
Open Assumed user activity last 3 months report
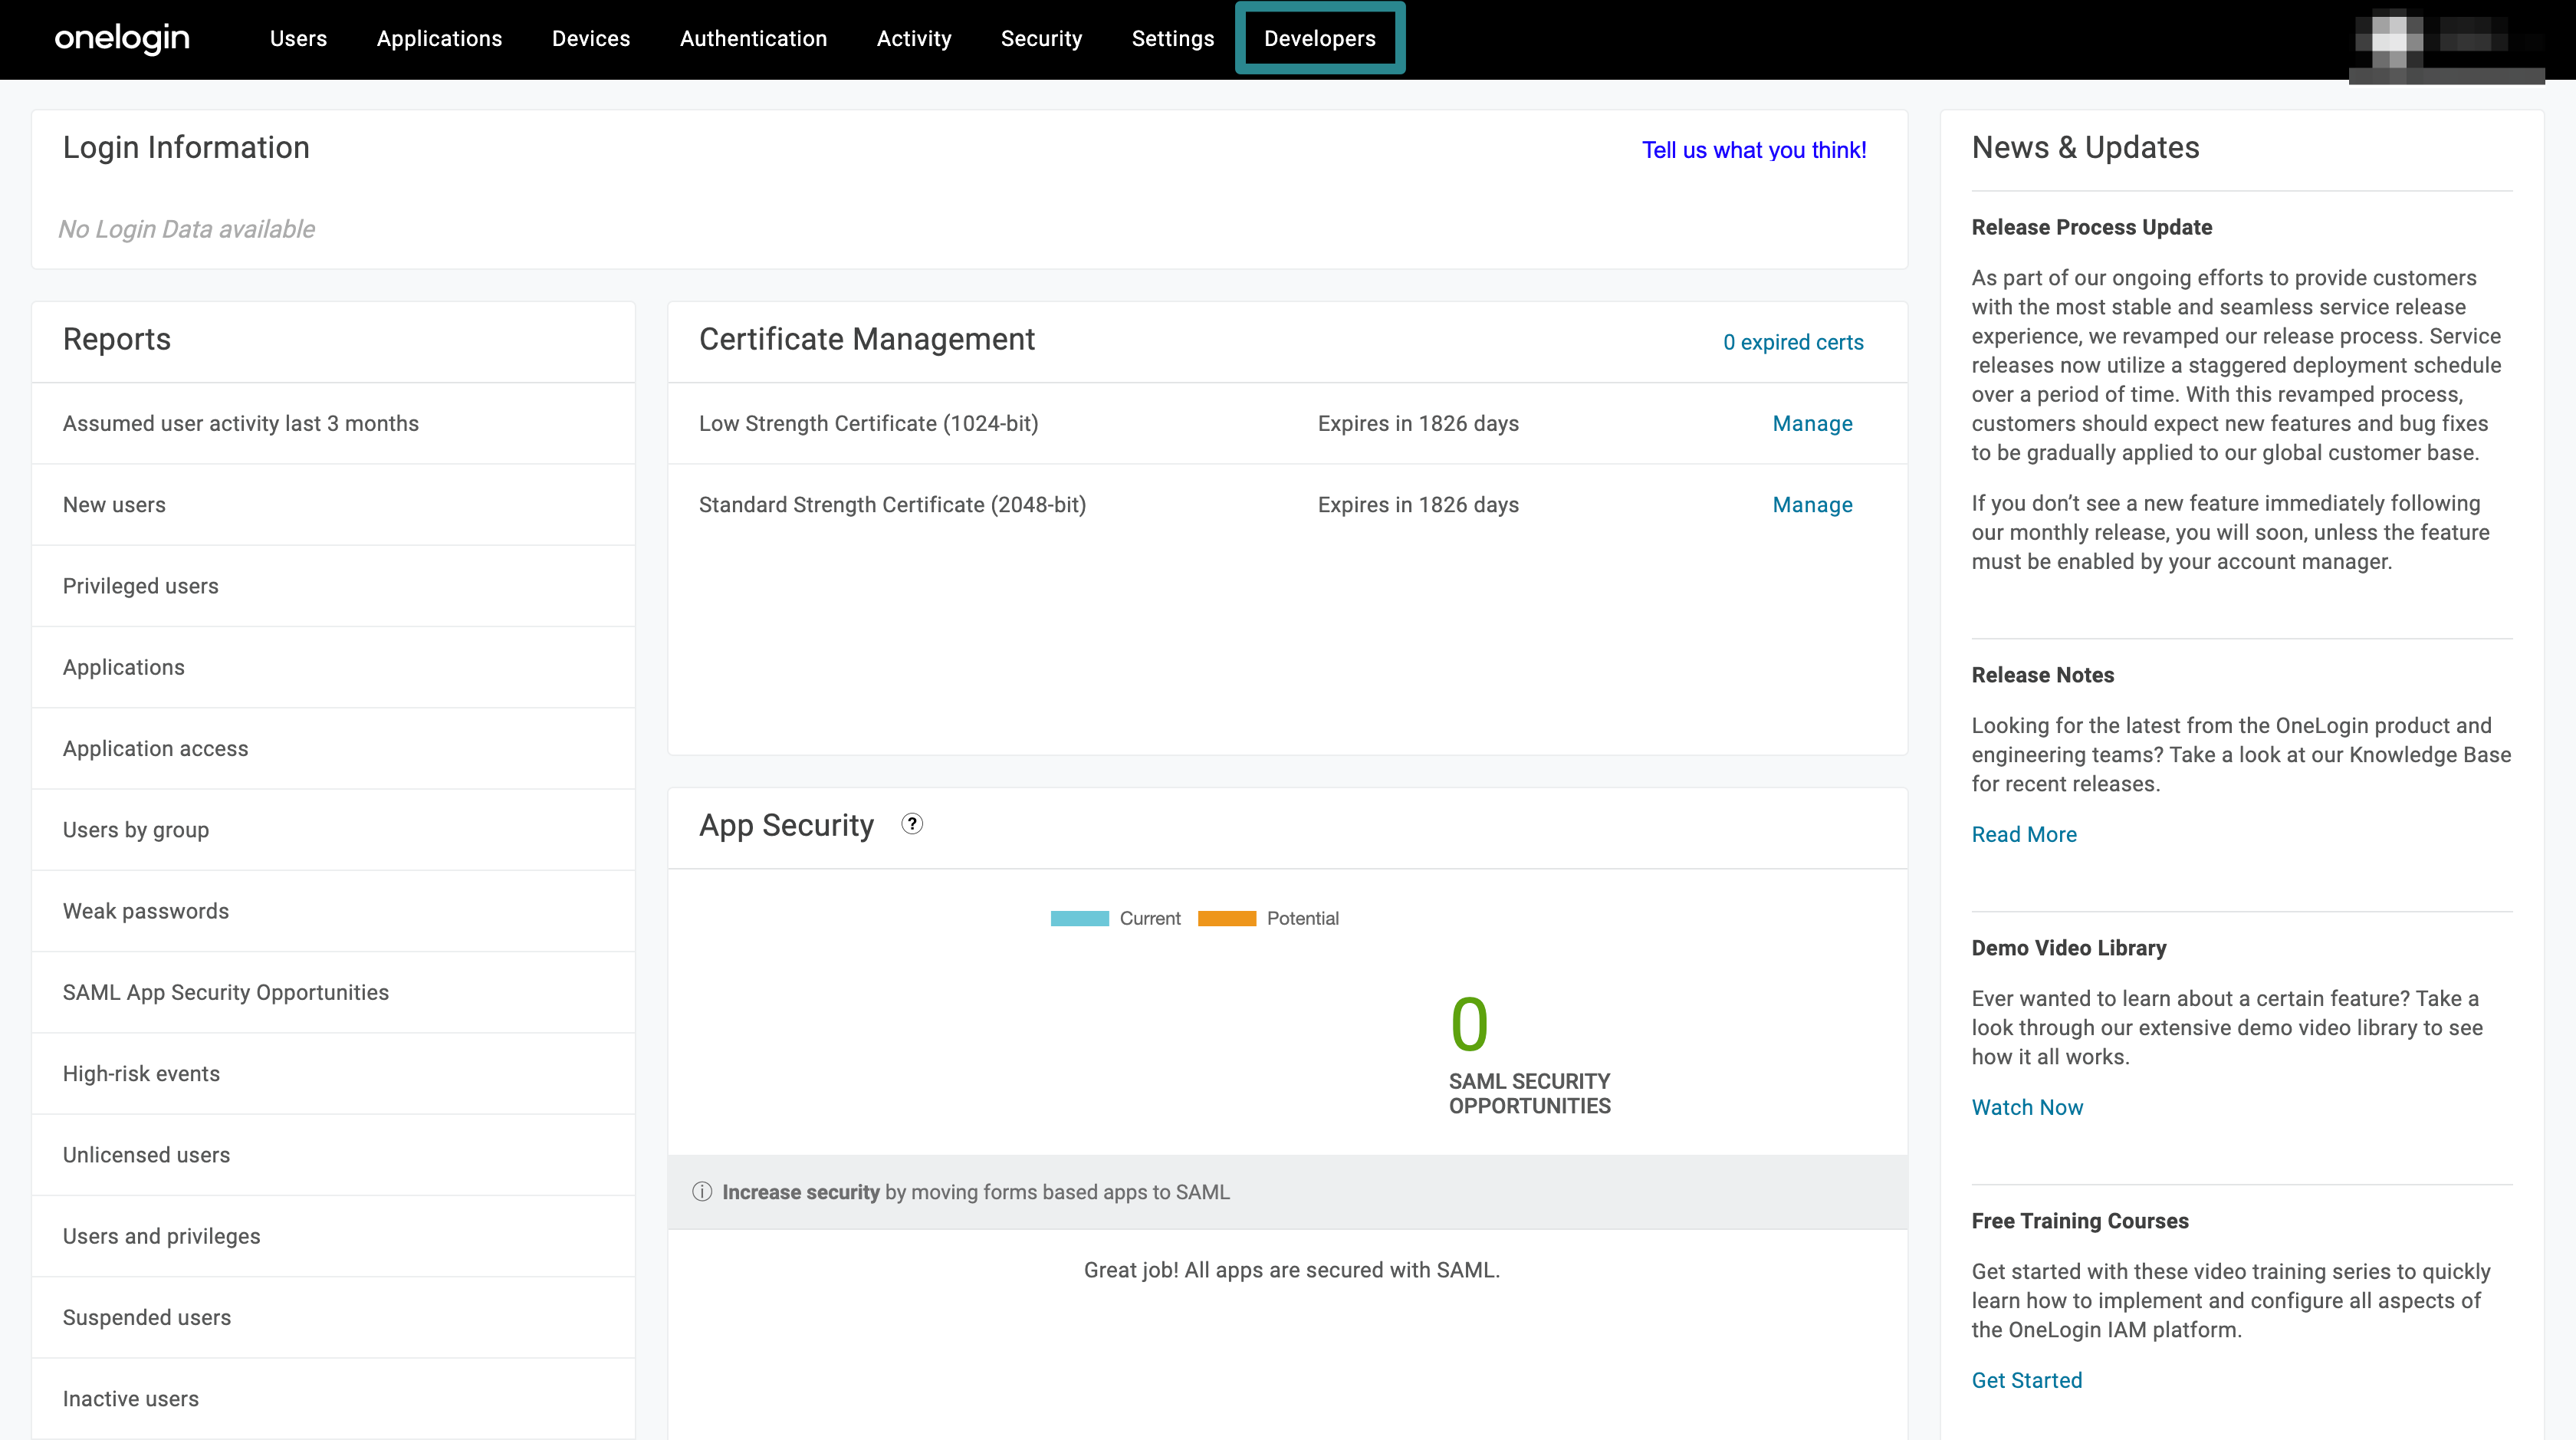point(333,423)
